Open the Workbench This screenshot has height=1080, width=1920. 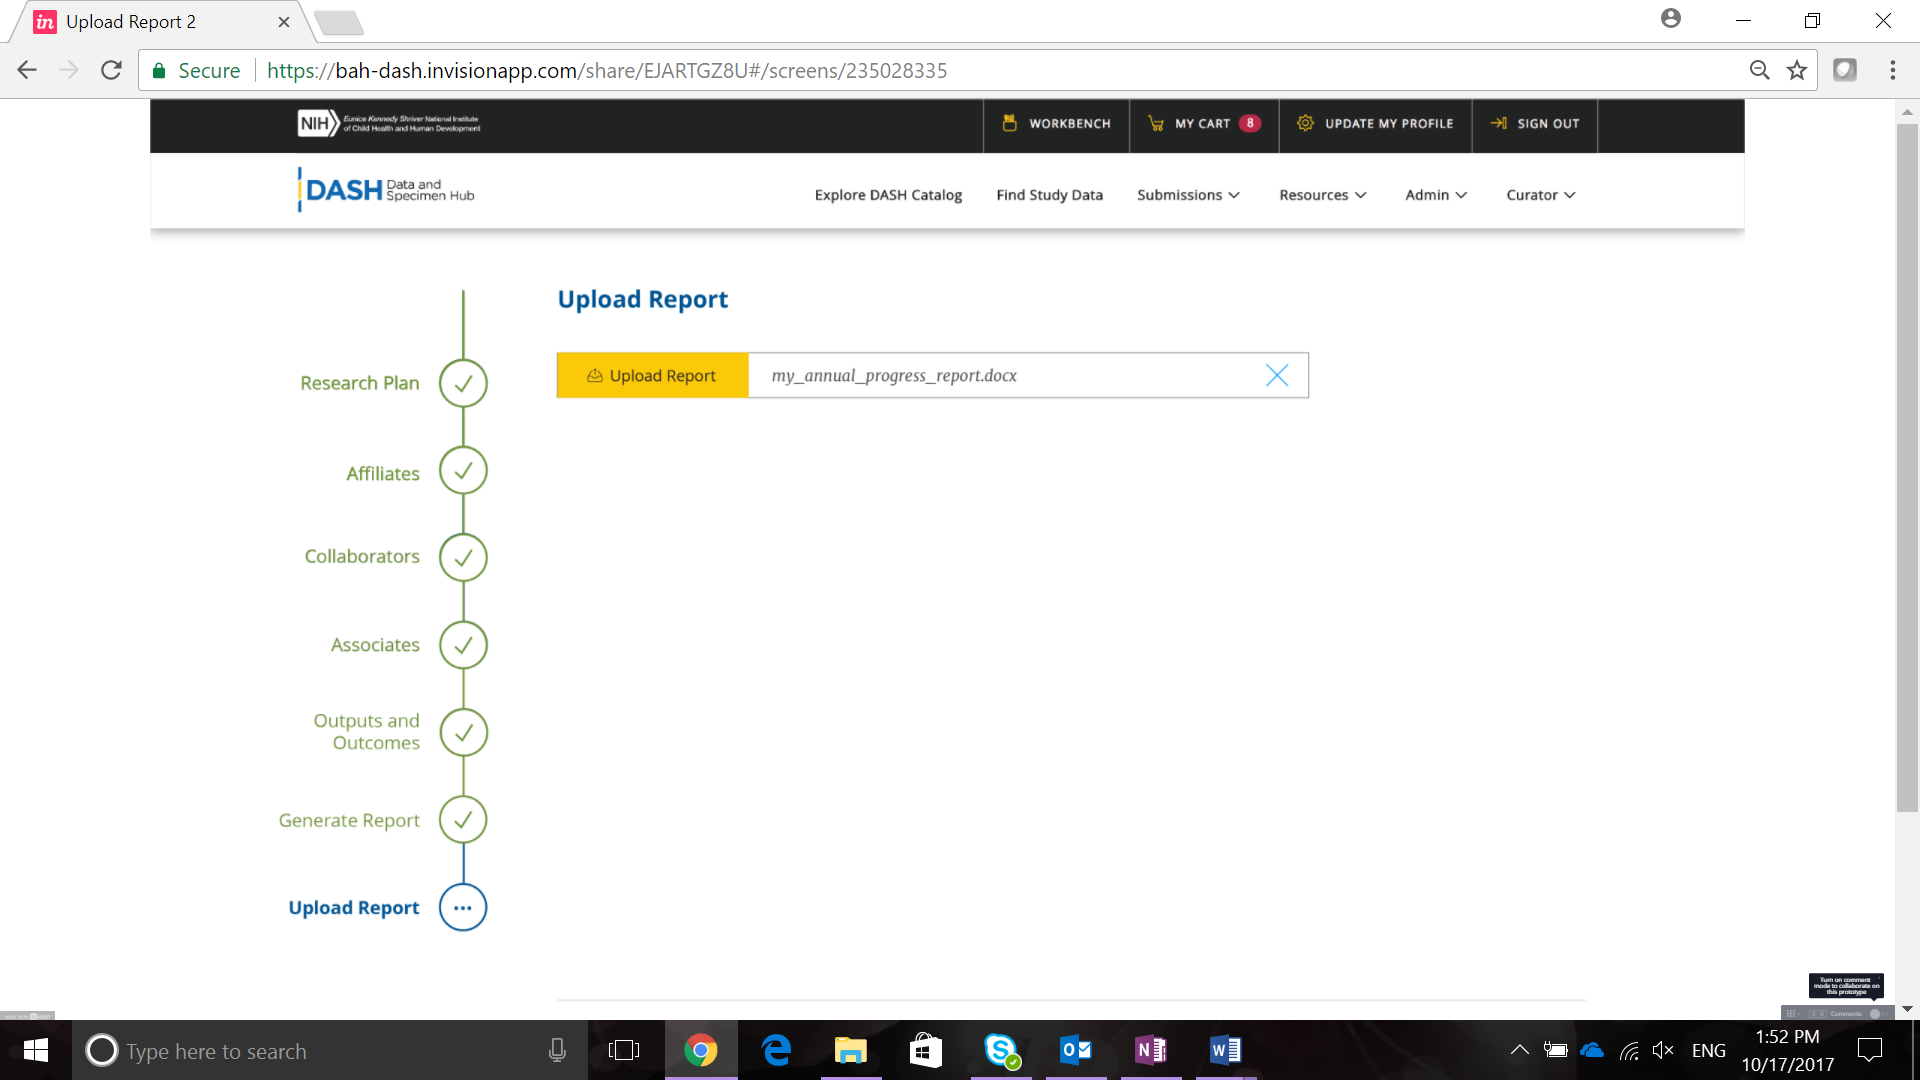click(x=1056, y=124)
